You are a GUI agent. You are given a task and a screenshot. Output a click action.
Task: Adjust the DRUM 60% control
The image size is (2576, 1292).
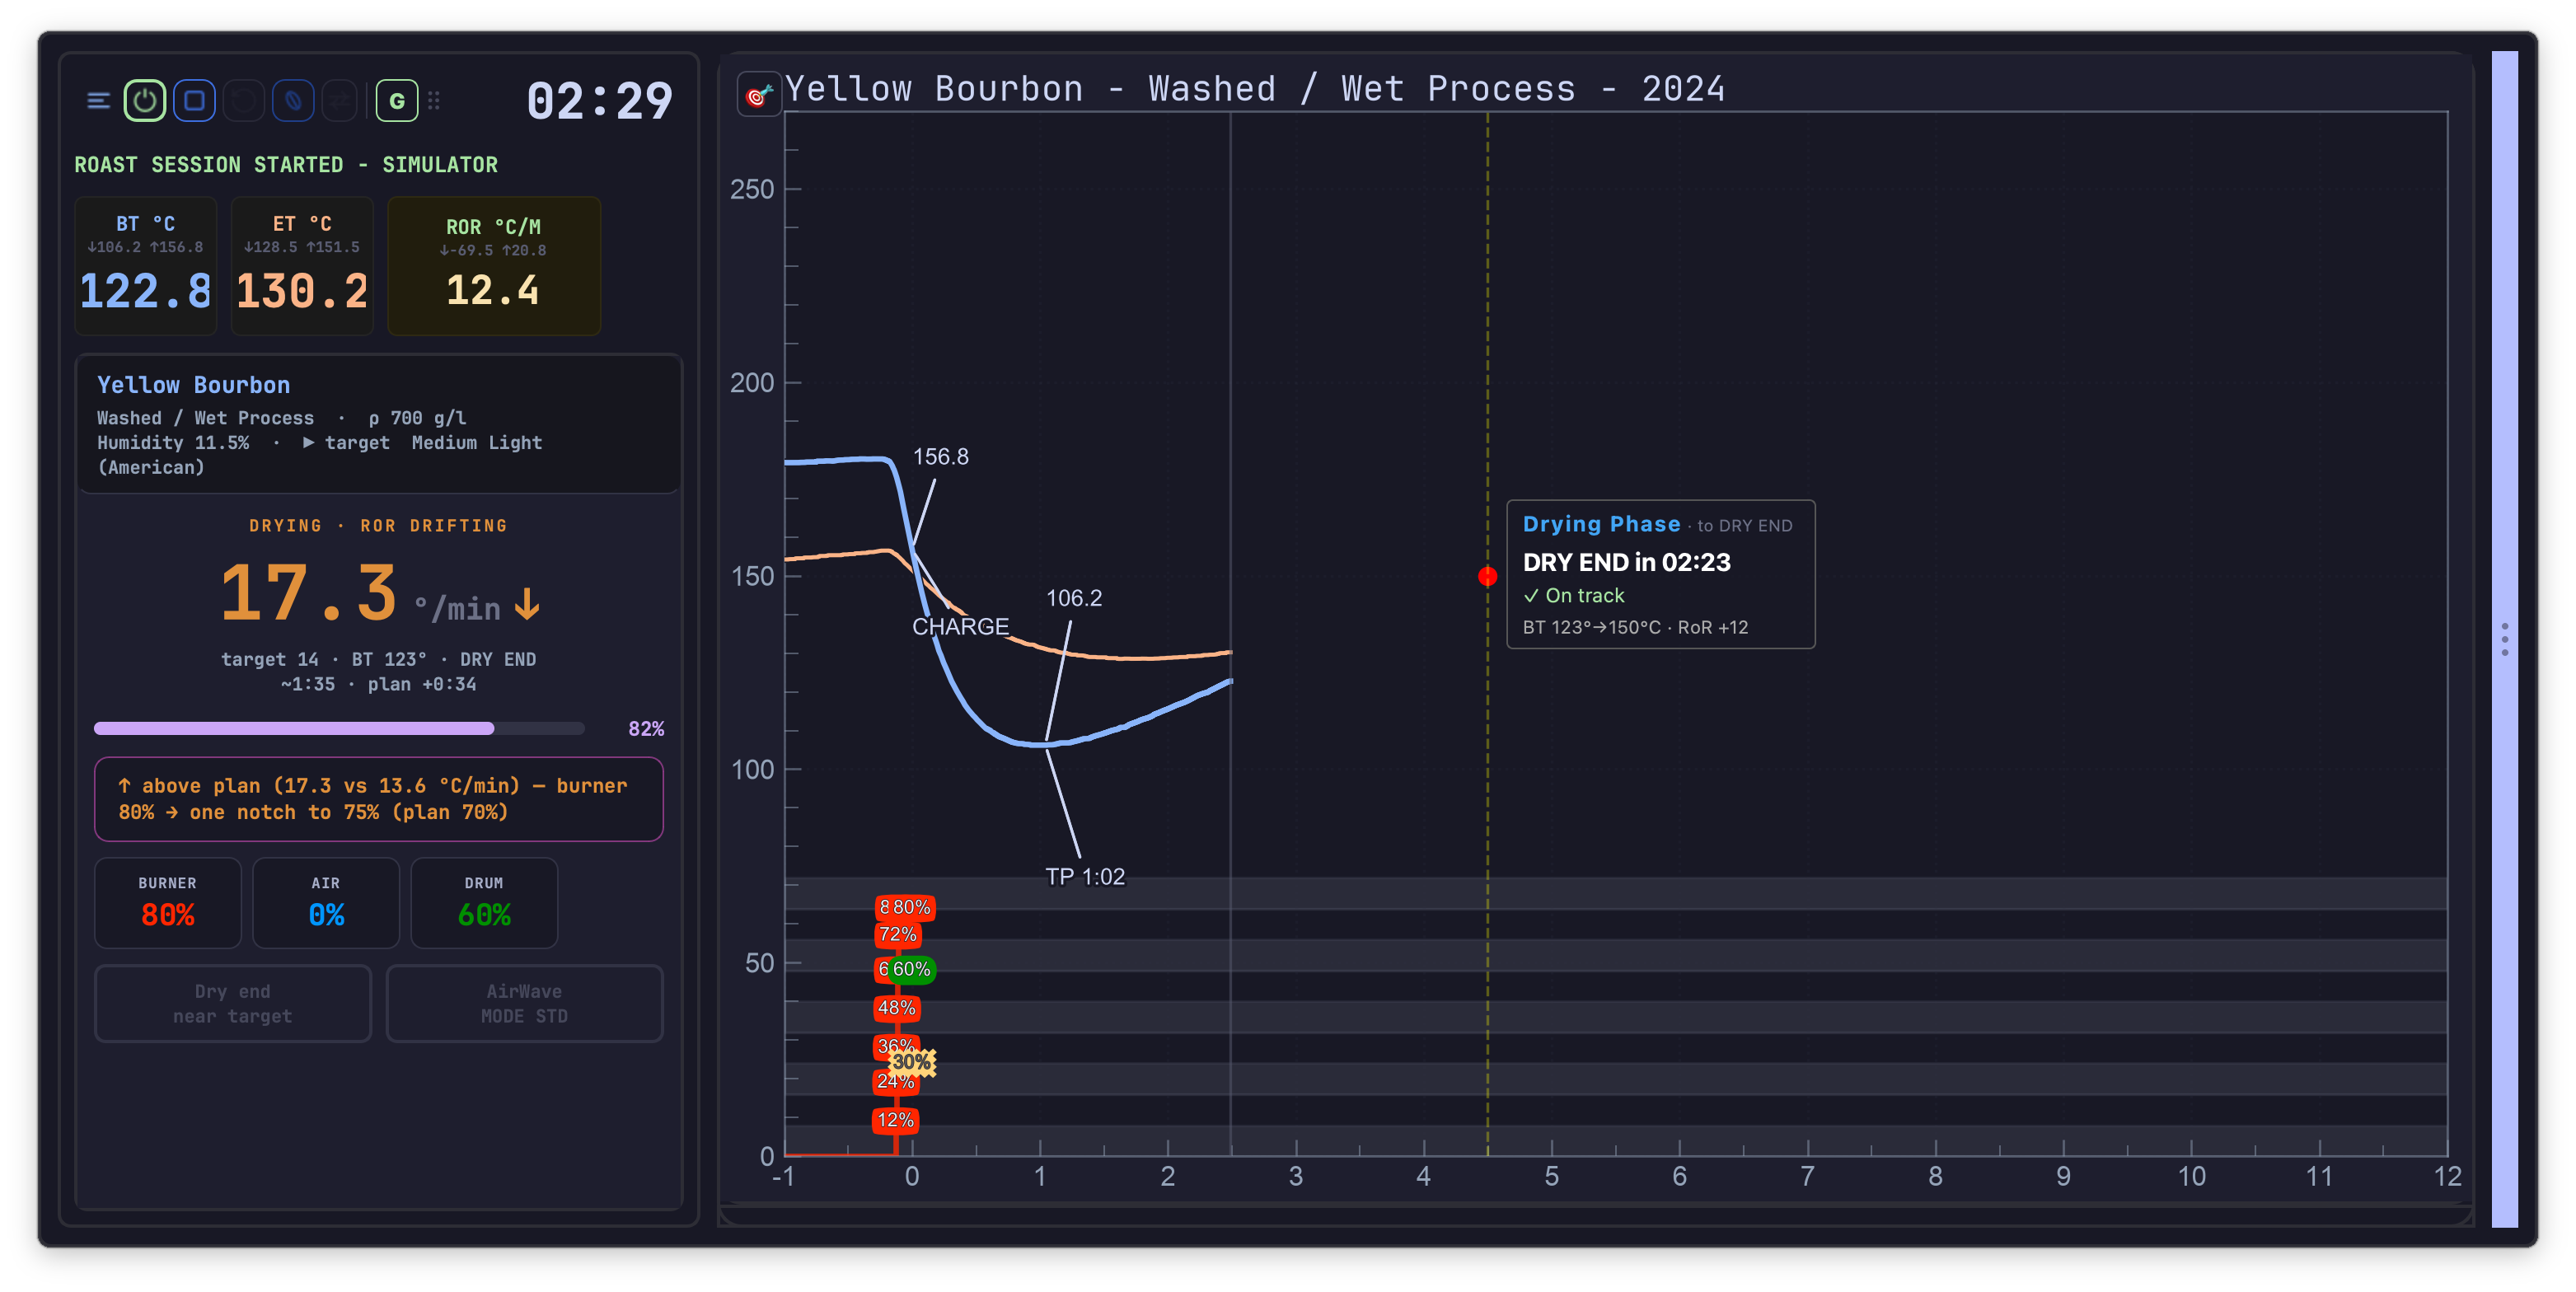point(484,903)
